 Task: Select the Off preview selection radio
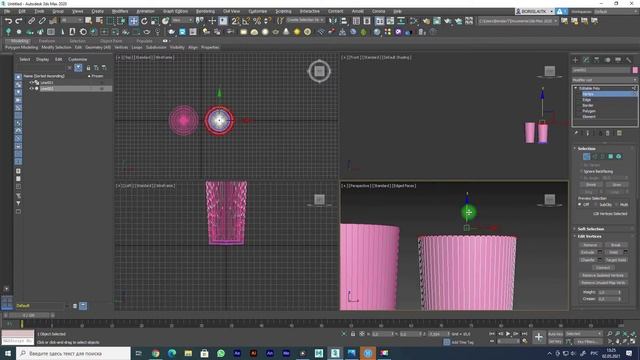click(x=580, y=204)
